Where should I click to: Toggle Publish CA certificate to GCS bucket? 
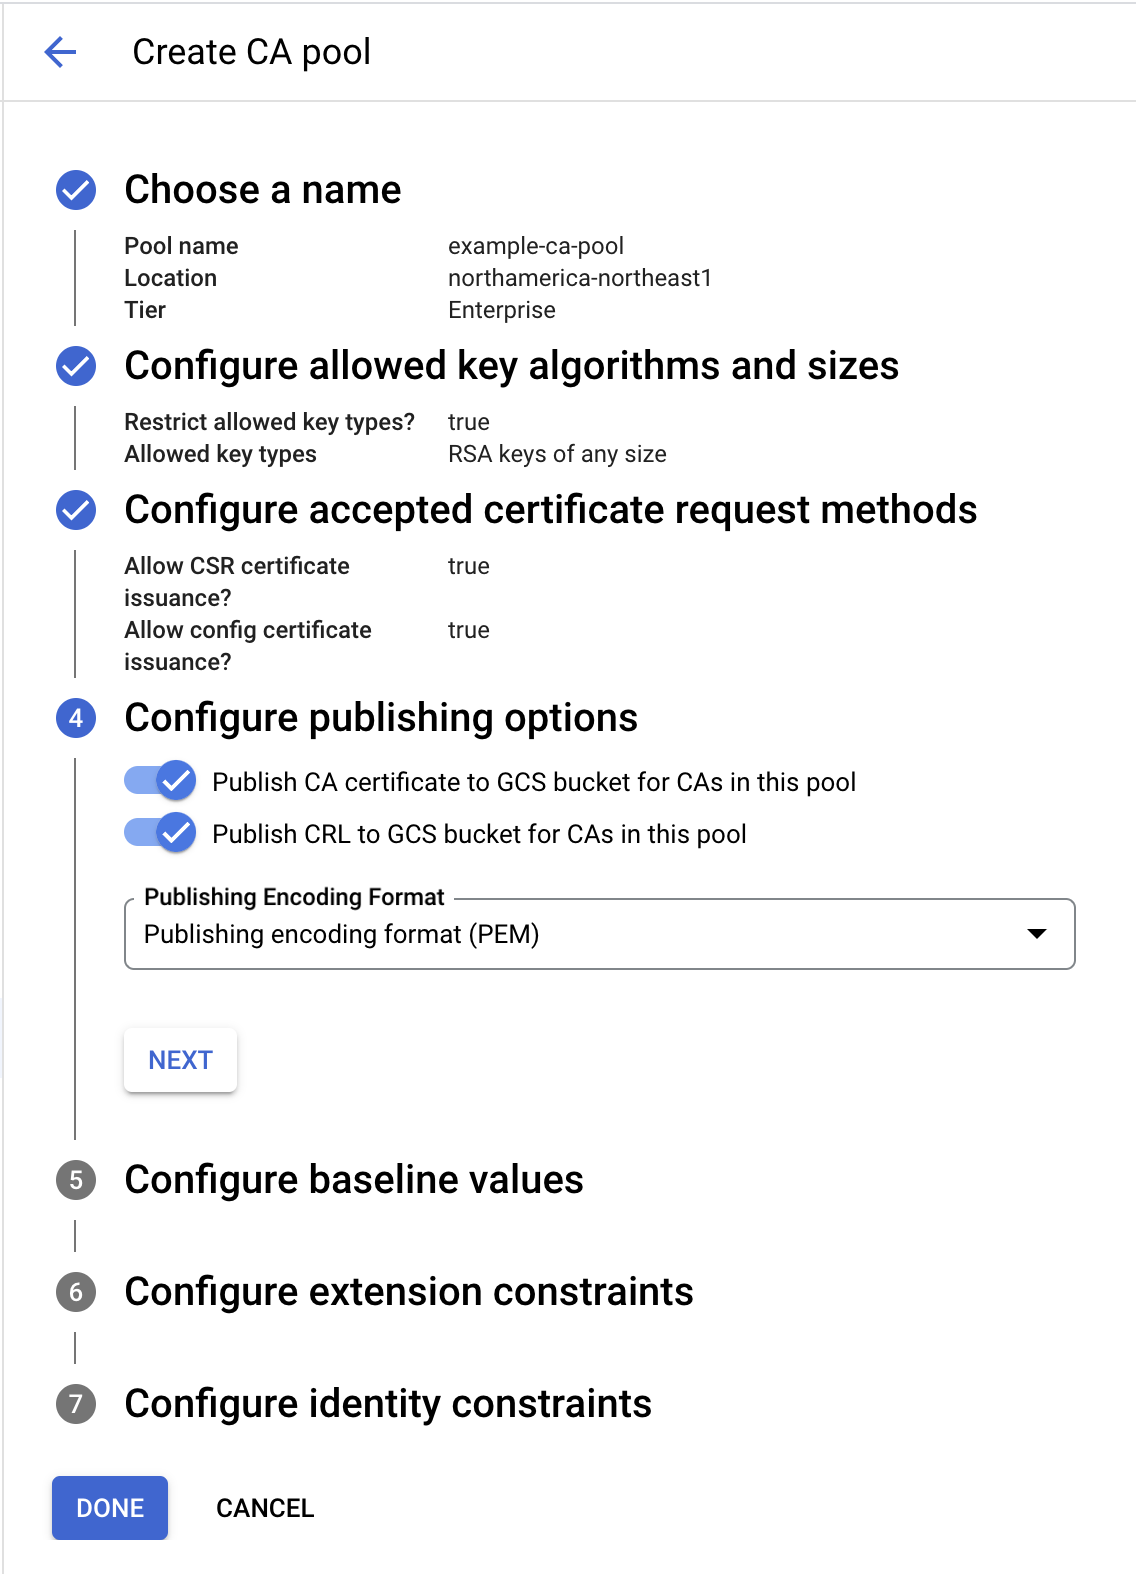[161, 781]
